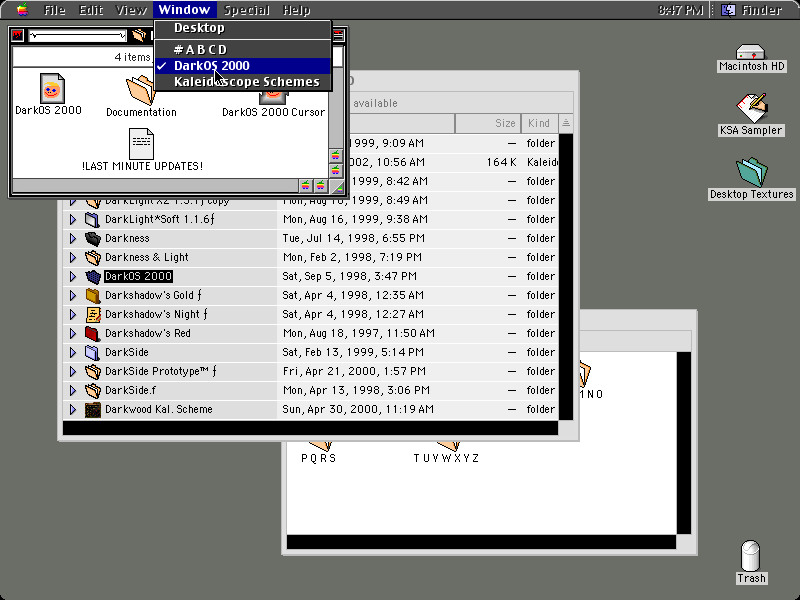Click the rear folder window's vertical scrollbar
Screen dimensions: 800x600
tap(684, 443)
